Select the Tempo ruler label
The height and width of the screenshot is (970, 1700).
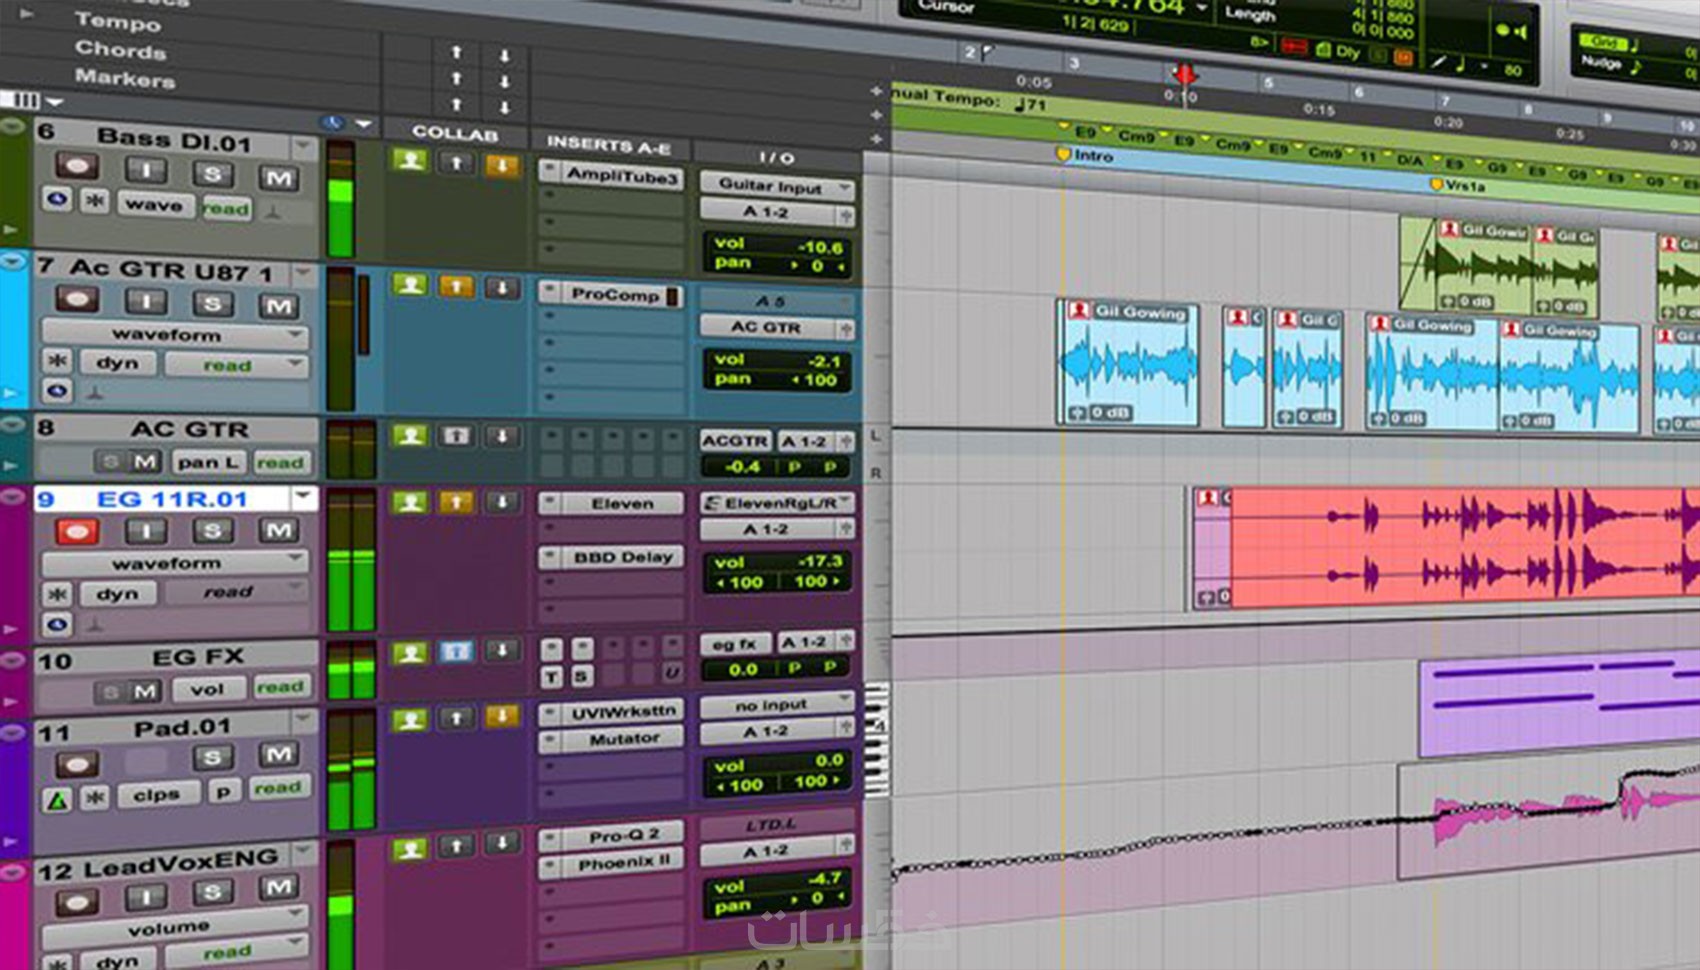pos(117,20)
